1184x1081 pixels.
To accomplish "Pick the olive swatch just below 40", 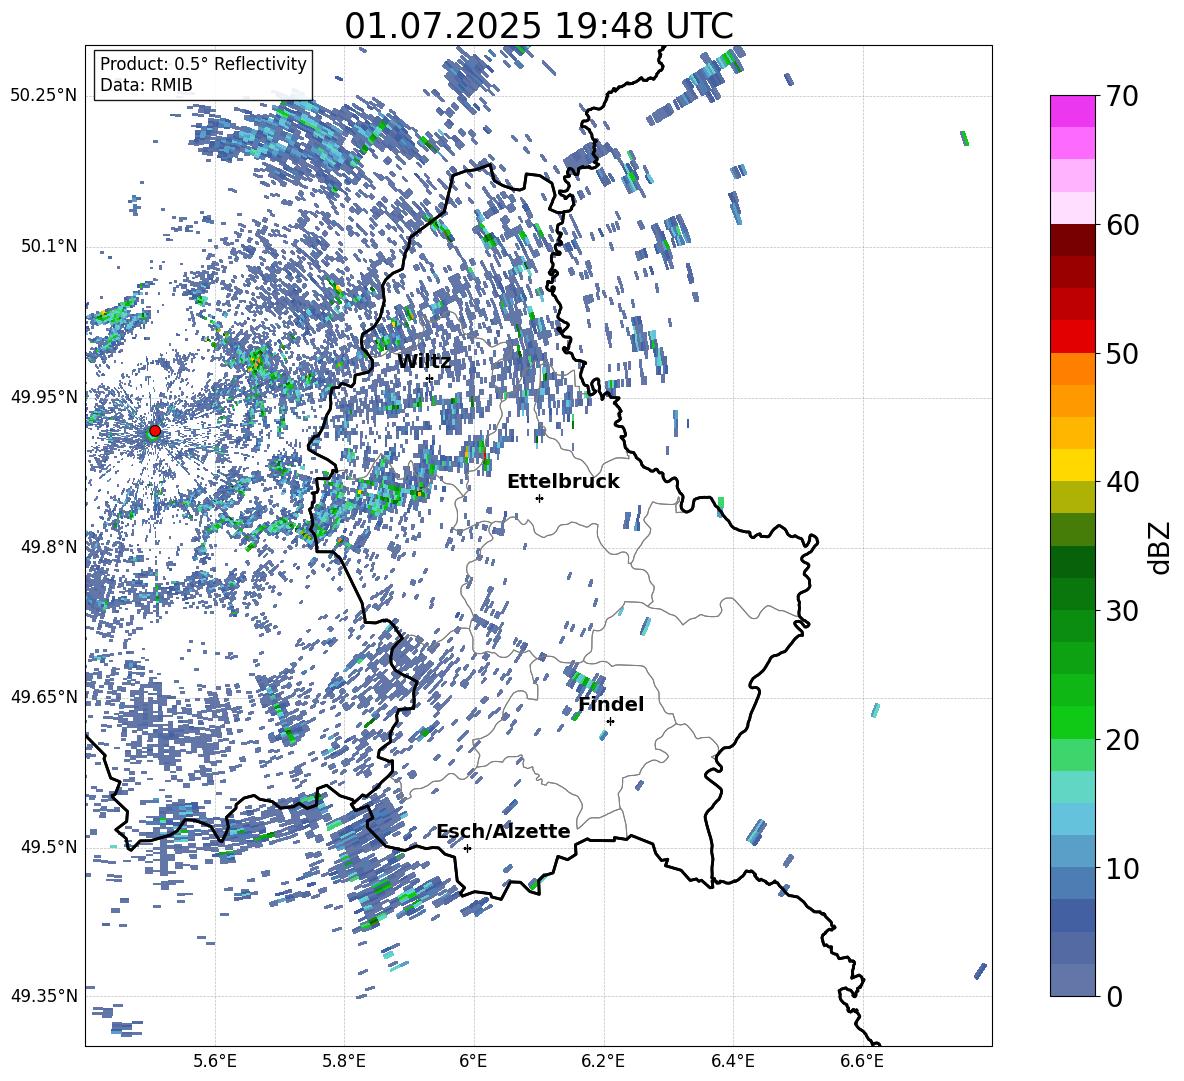I will (x=1072, y=497).
